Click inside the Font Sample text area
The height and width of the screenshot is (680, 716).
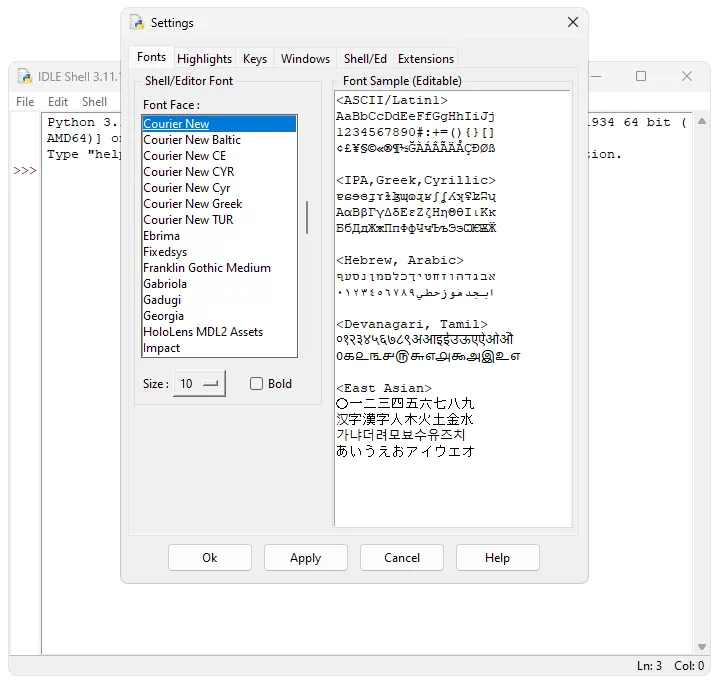tap(453, 309)
